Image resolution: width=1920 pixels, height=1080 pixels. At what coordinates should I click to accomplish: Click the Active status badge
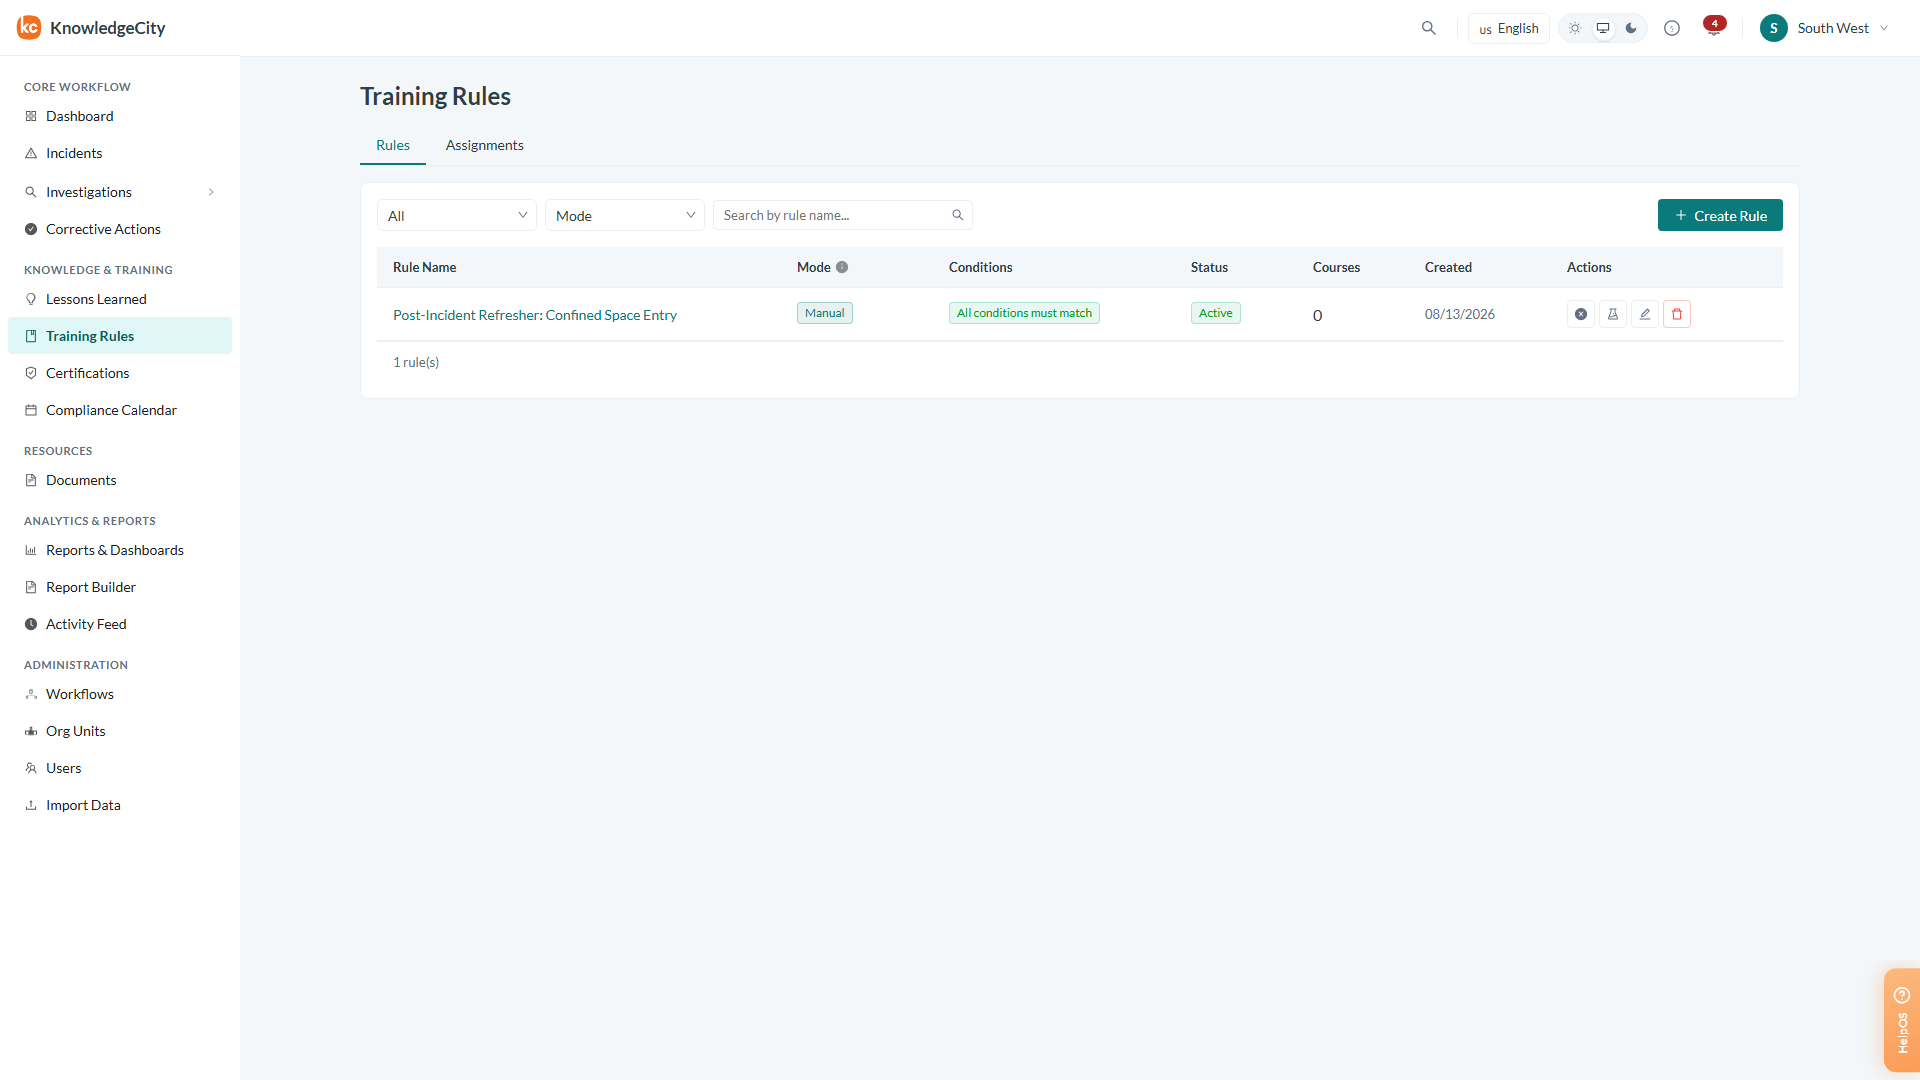point(1216,313)
